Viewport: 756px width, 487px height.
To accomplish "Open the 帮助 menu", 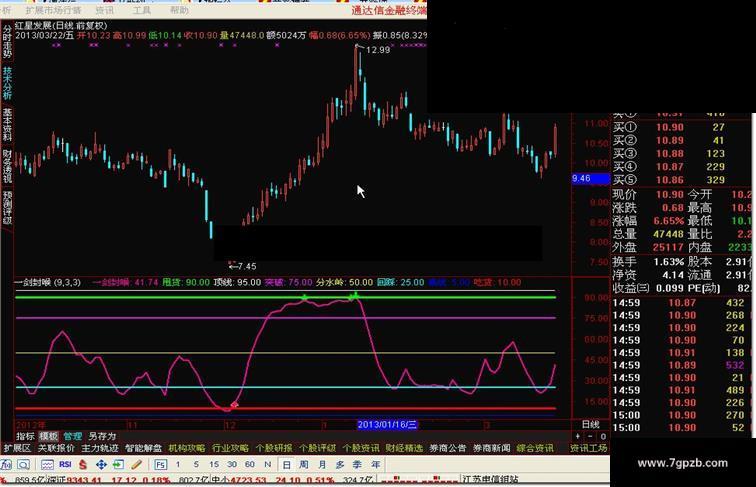I will click(179, 10).
